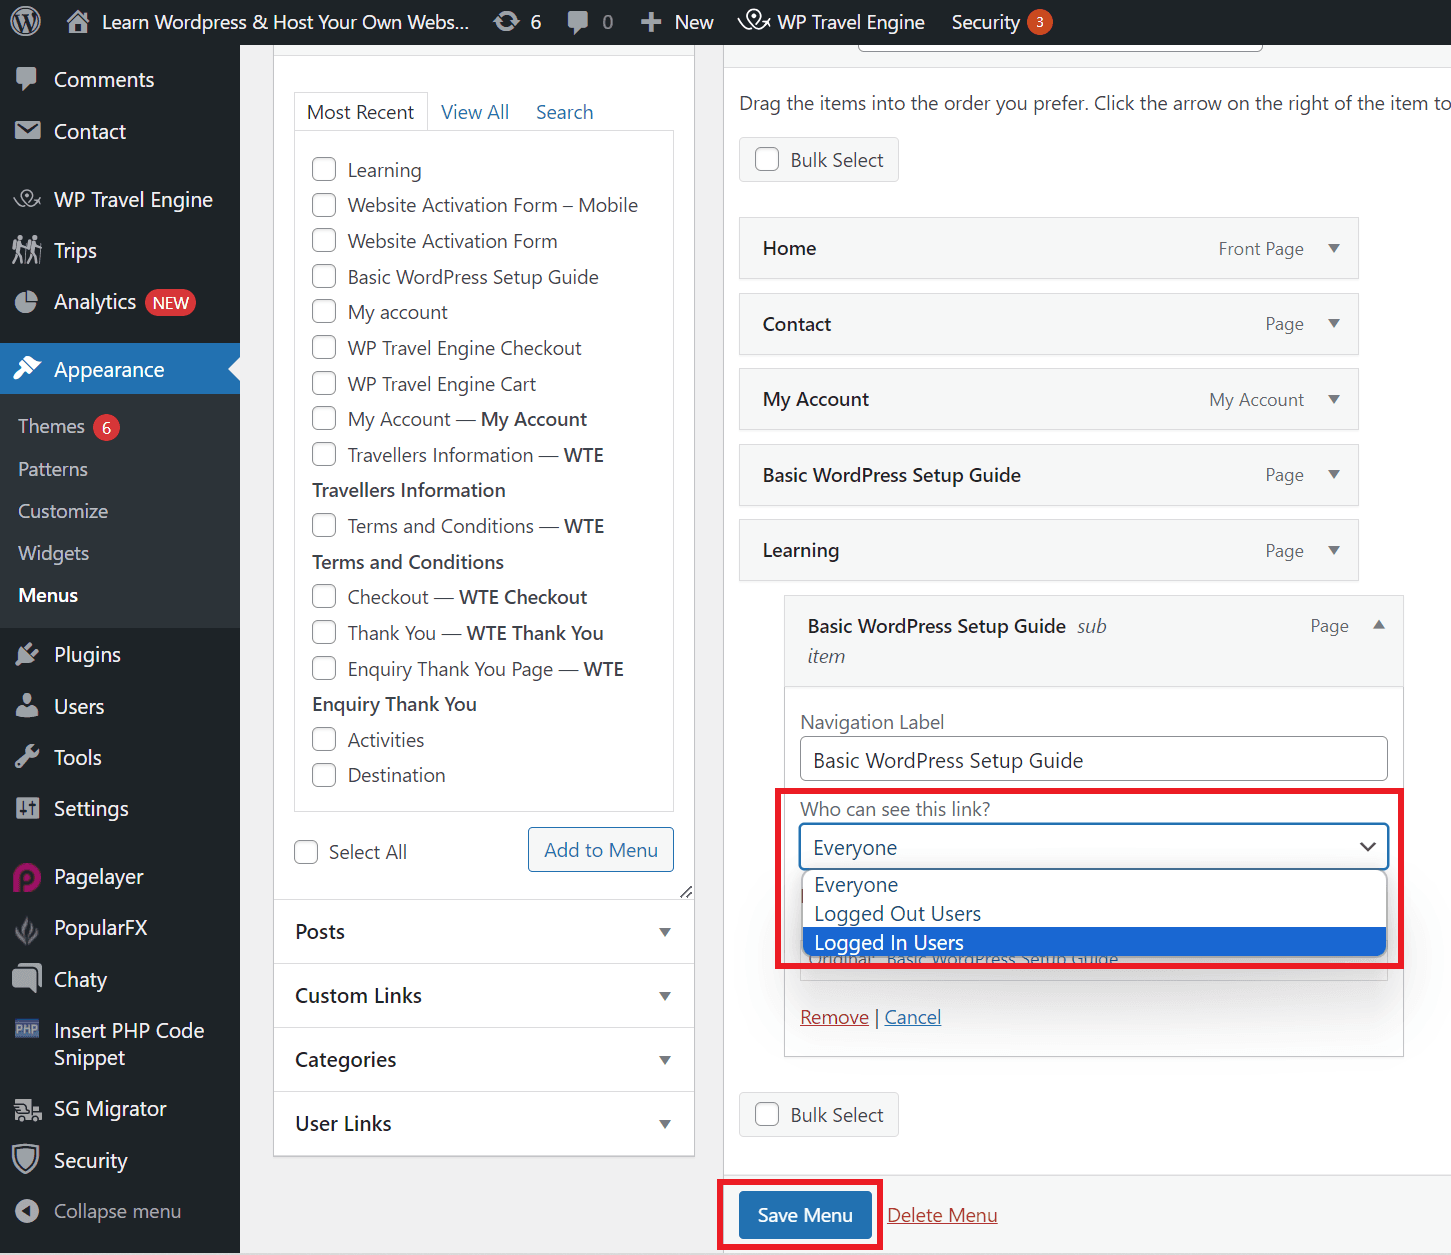Switch to the View All tab
The height and width of the screenshot is (1255, 1451).
coord(475,112)
